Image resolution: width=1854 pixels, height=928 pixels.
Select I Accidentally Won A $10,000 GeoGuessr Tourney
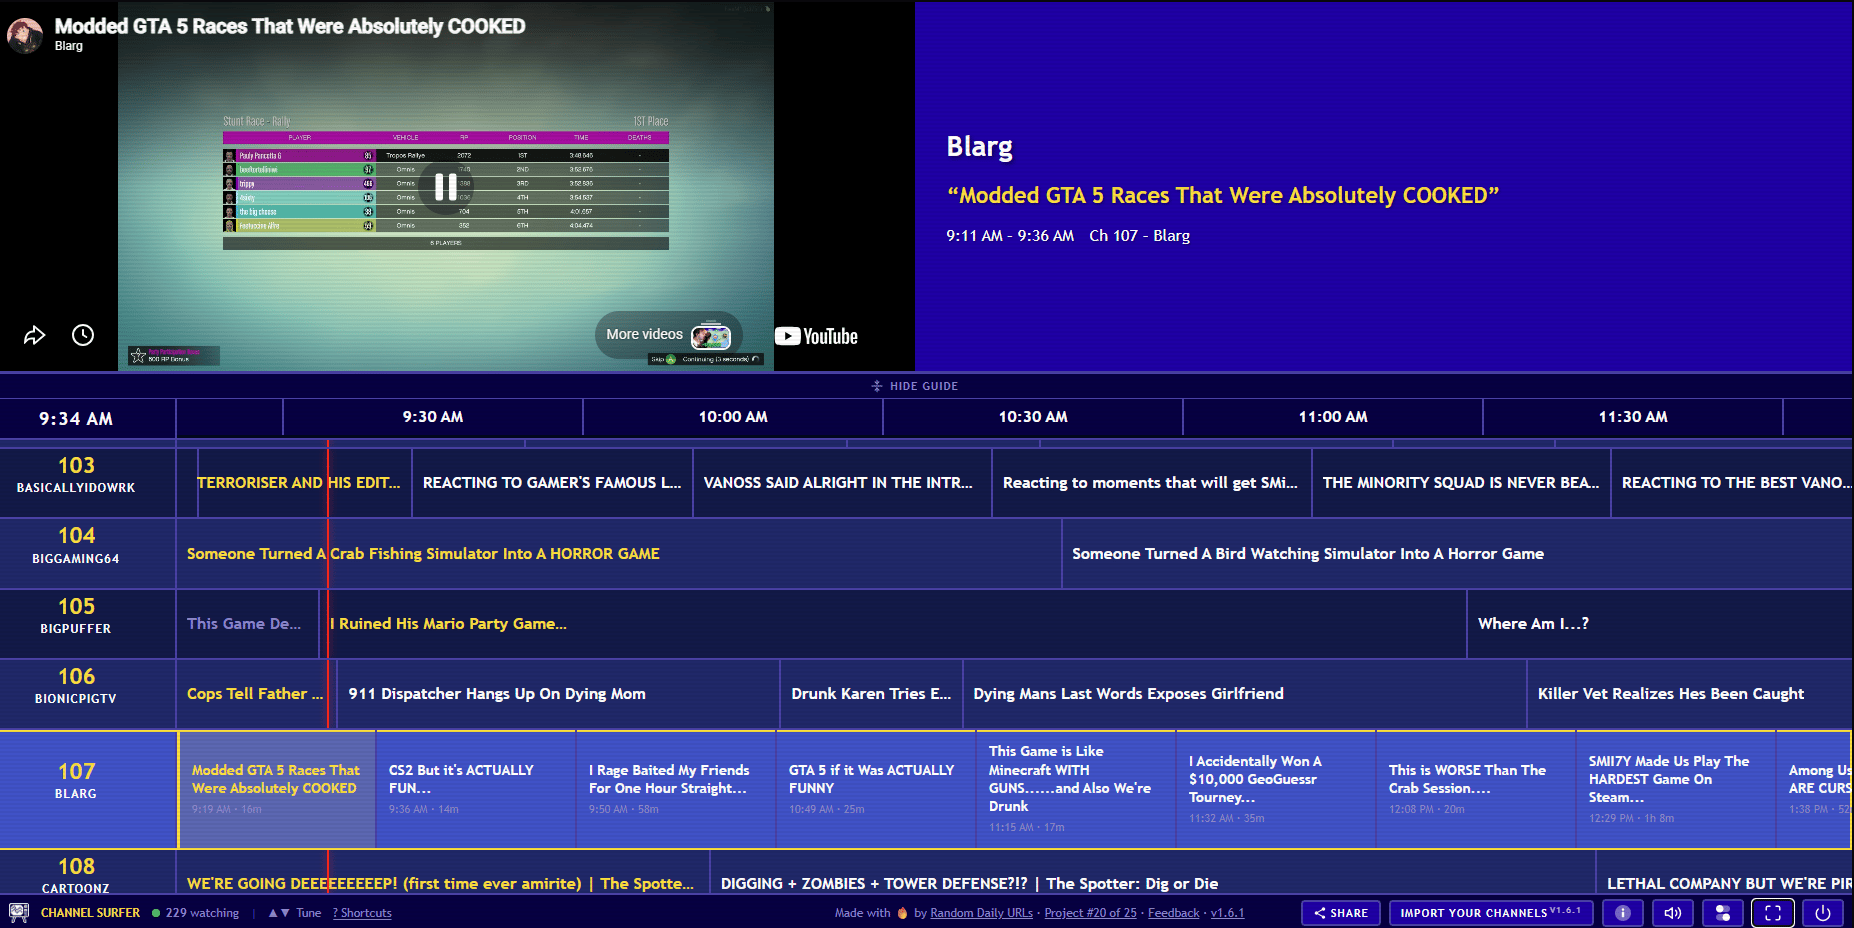1277,789
